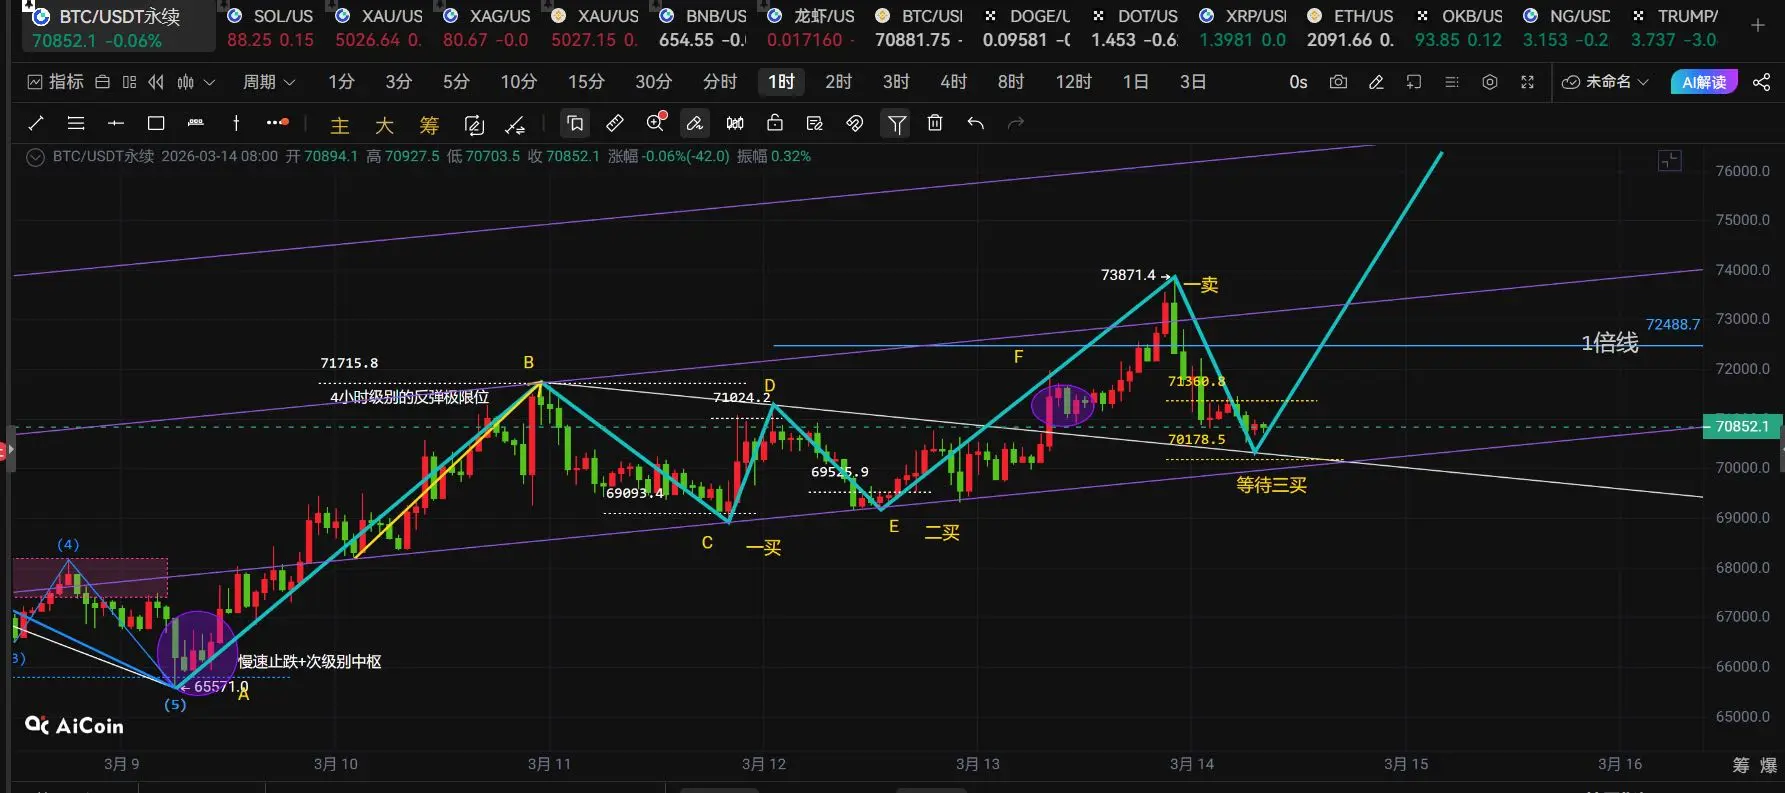Toggle the 筹 indicator button
1785x793 pixels.
tap(429, 125)
